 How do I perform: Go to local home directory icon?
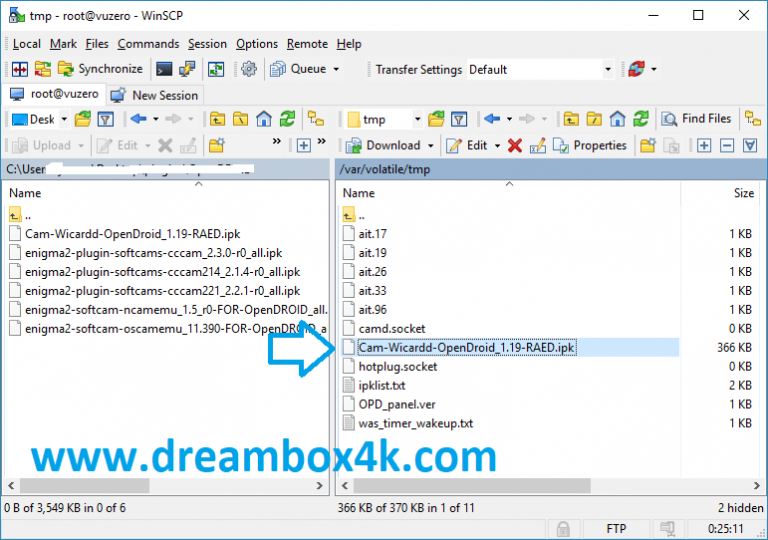(264, 119)
